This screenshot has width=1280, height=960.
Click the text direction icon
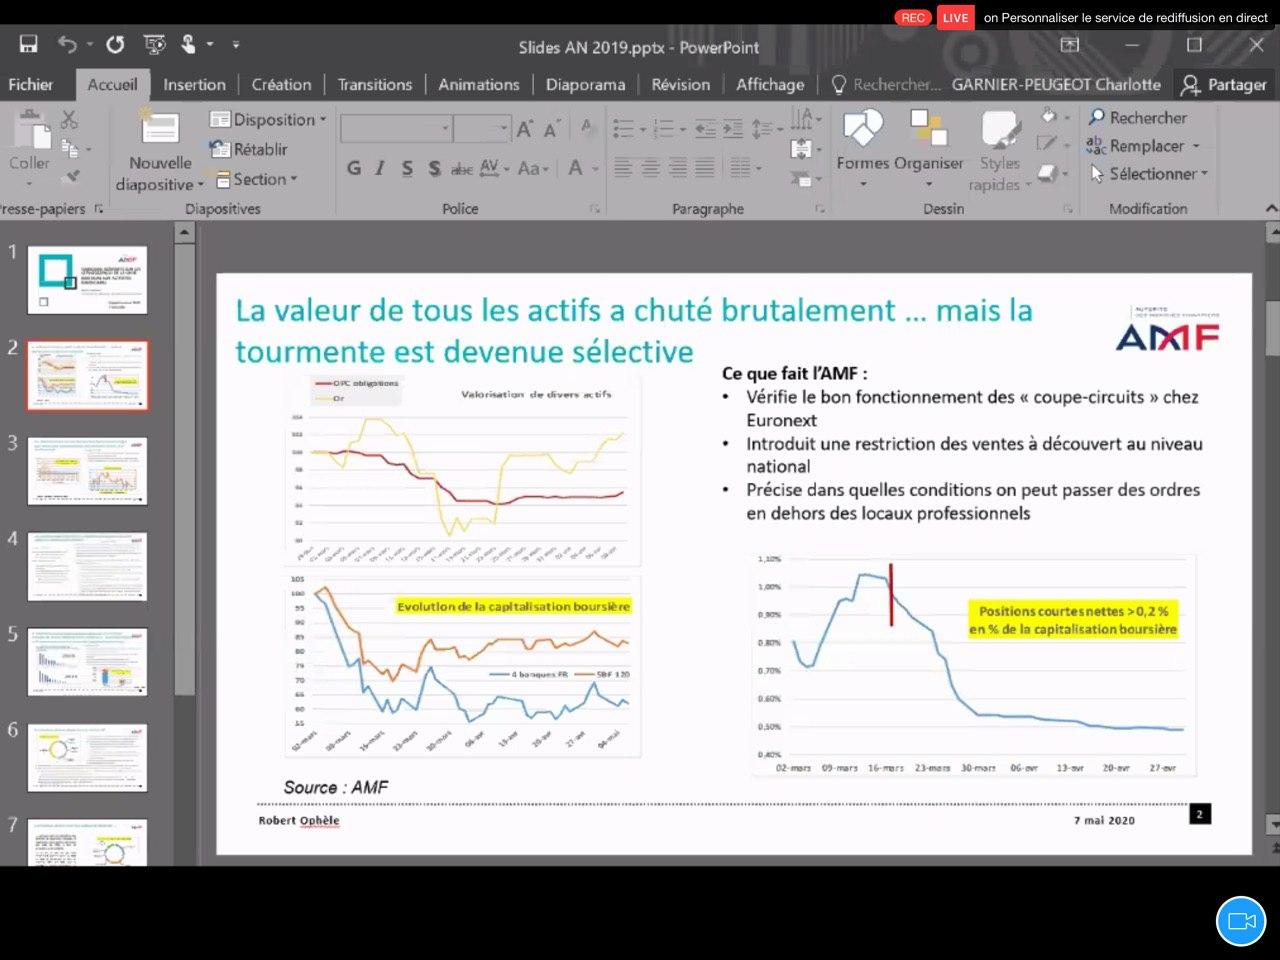point(802,120)
